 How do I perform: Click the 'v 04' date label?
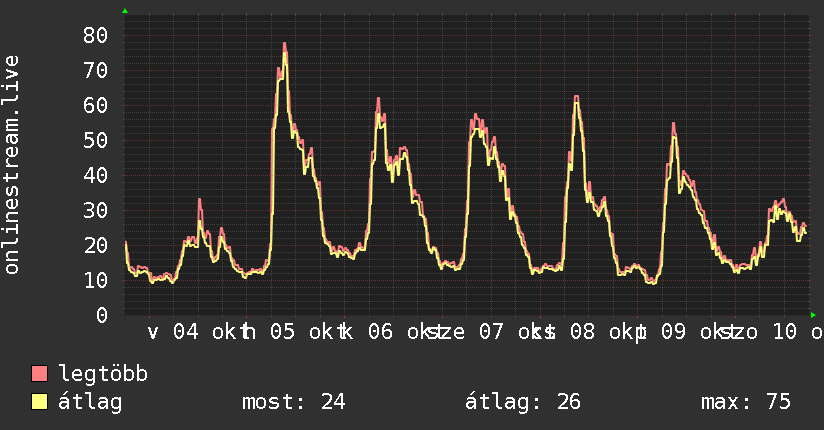(173, 332)
